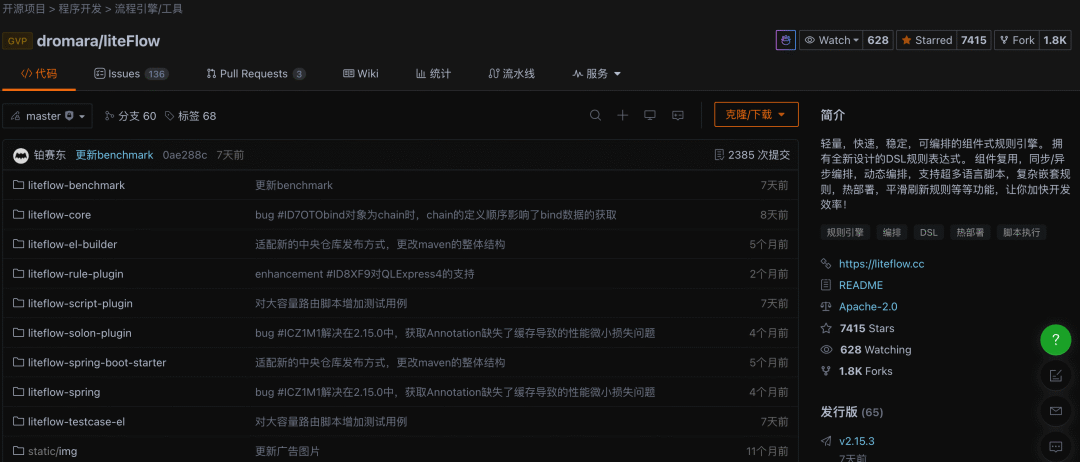Open the 克隆/下载 dropdown button

(x=756, y=114)
